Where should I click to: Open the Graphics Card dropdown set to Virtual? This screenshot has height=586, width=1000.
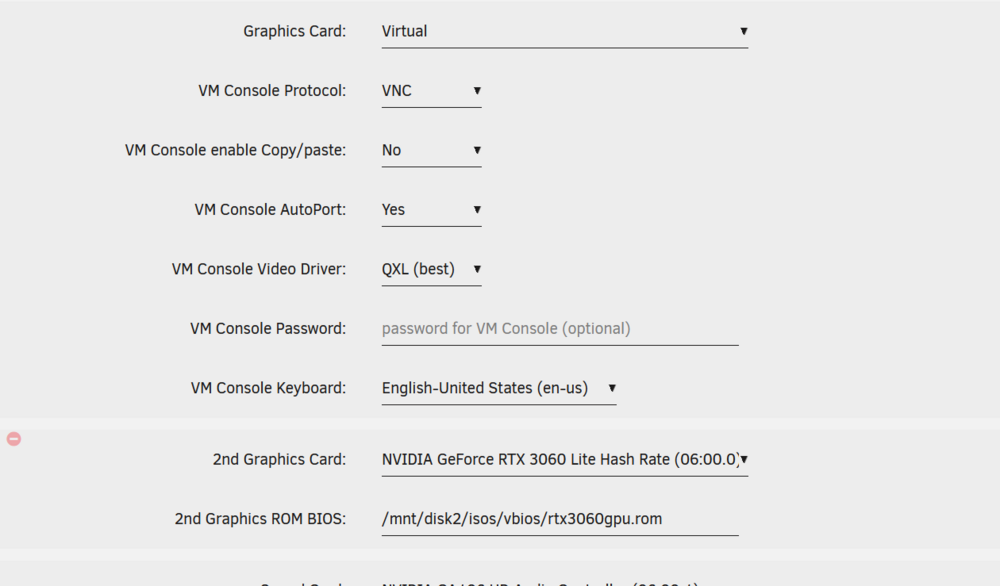(x=564, y=31)
